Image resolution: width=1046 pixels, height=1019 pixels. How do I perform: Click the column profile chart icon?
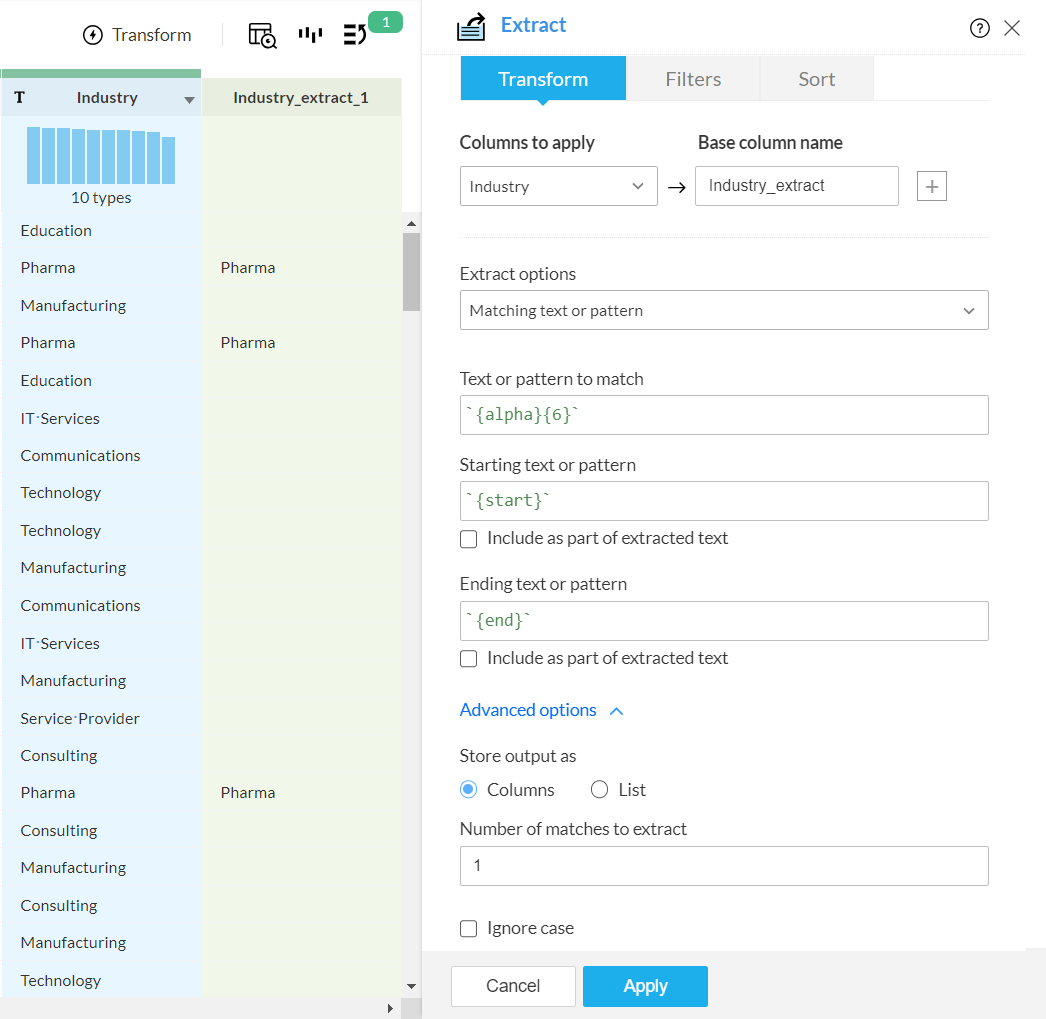[x=310, y=35]
